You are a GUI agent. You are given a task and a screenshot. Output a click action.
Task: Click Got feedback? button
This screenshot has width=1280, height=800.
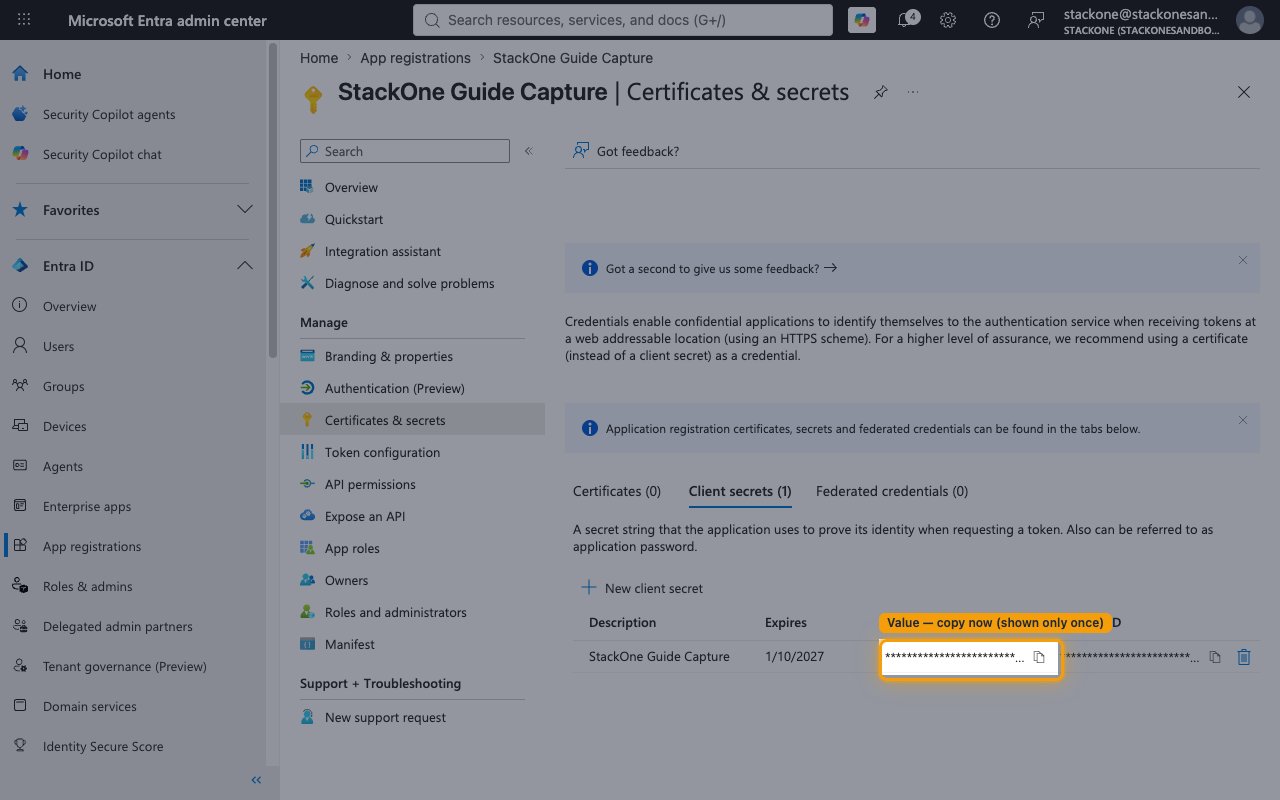626,151
